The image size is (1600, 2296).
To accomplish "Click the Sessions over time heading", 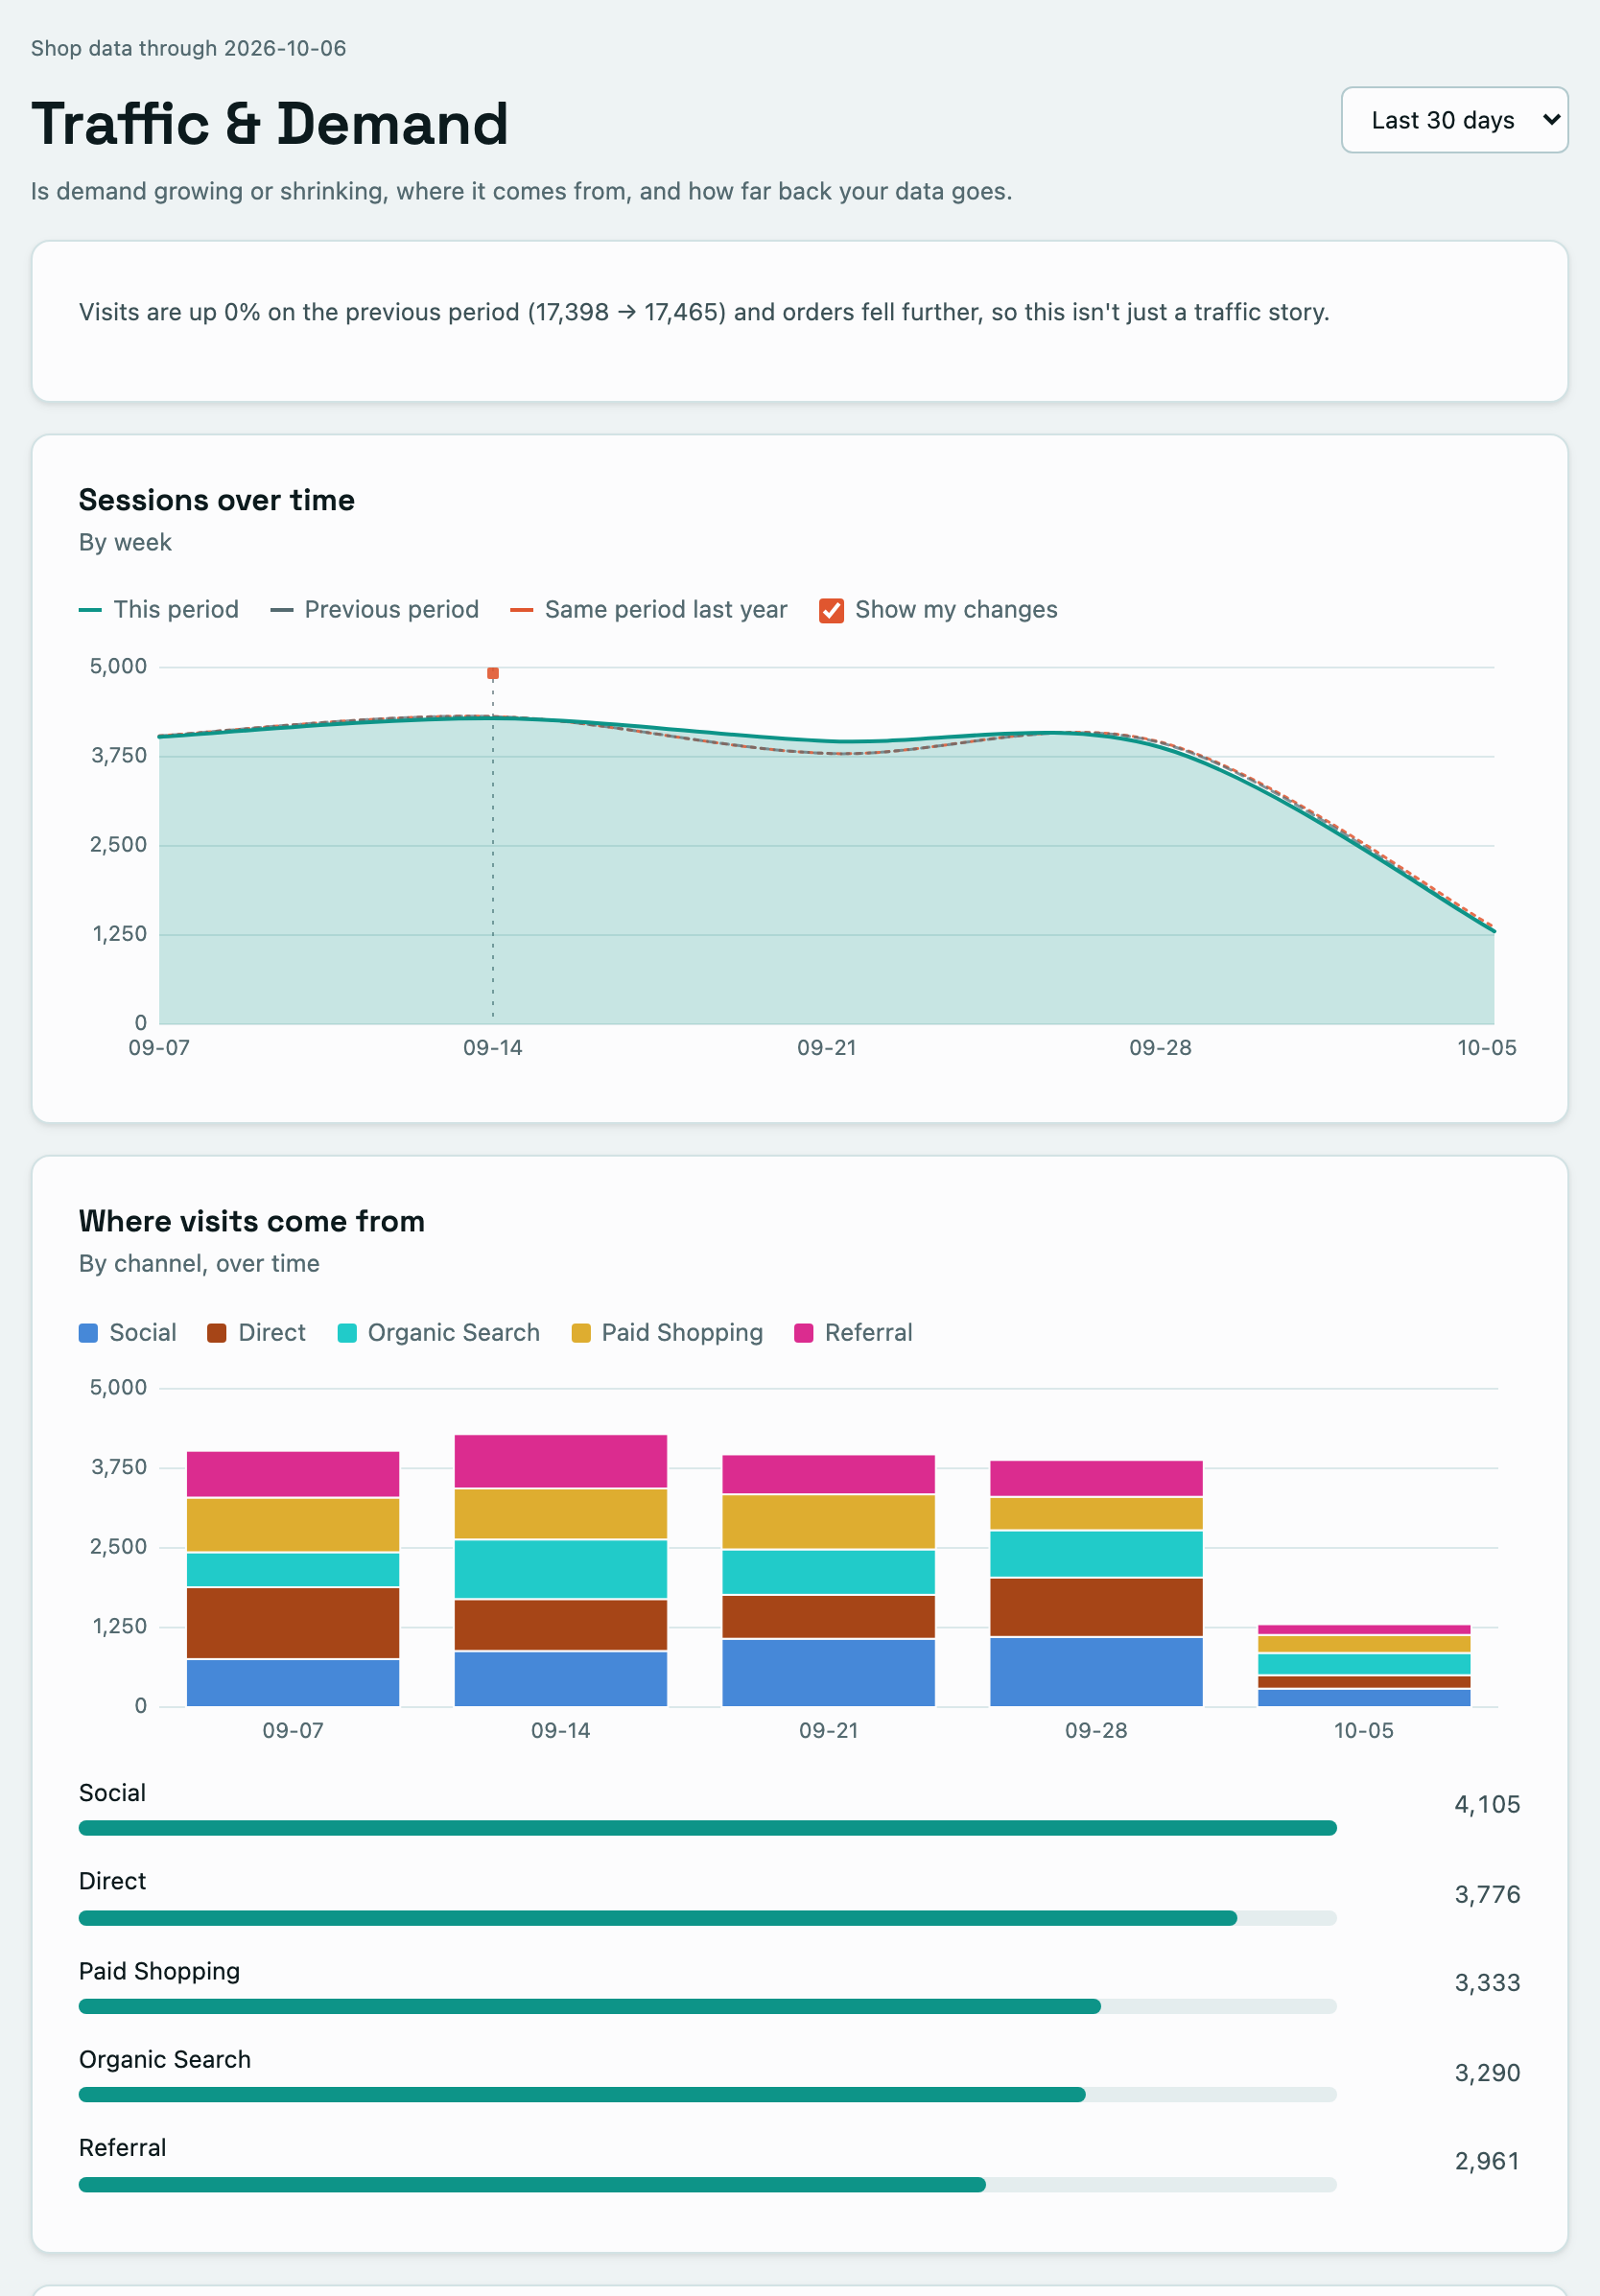I will [x=217, y=500].
